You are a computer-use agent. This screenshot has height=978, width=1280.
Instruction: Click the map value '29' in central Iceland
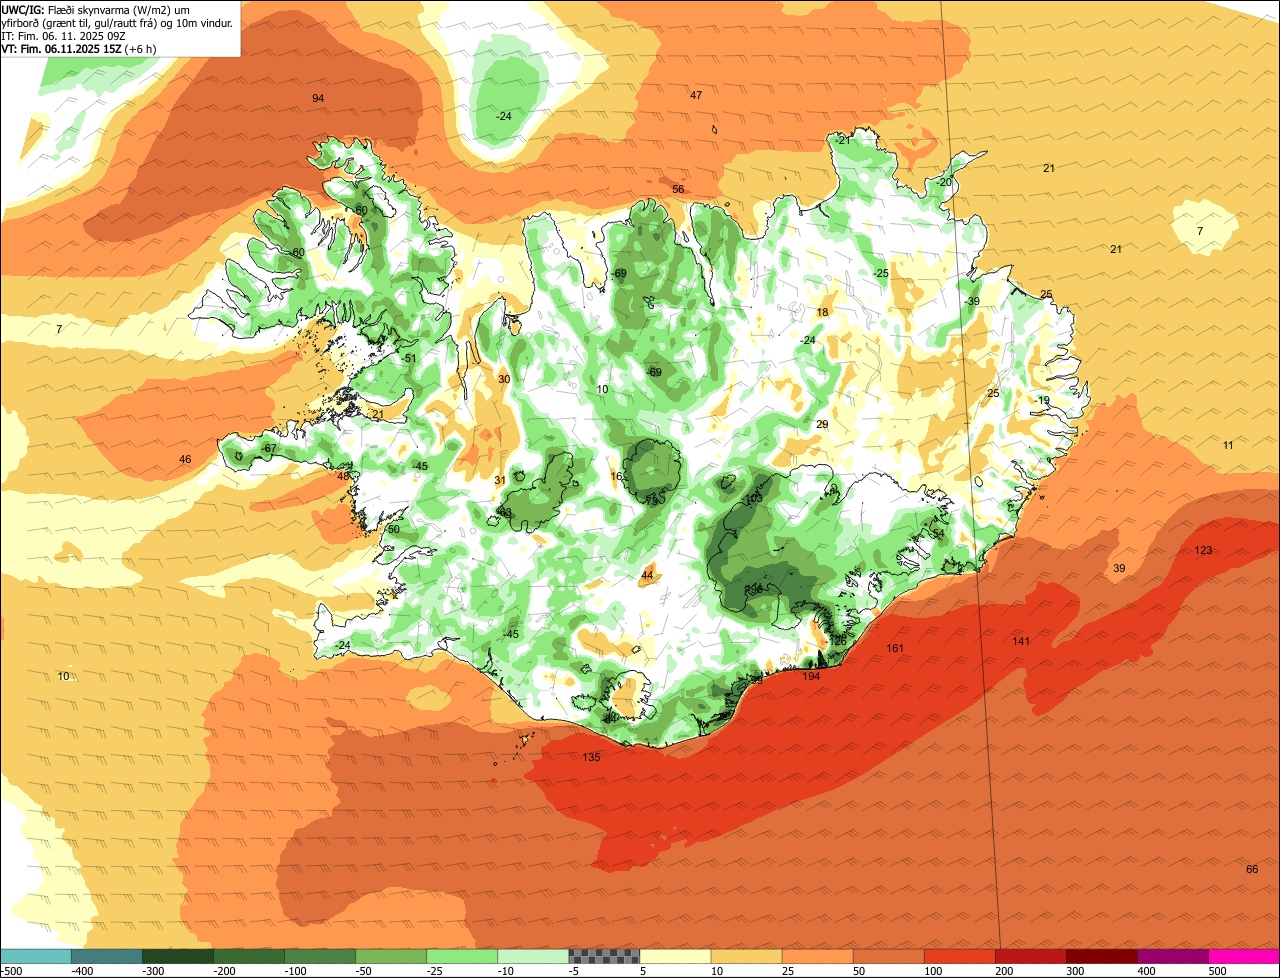(822, 424)
